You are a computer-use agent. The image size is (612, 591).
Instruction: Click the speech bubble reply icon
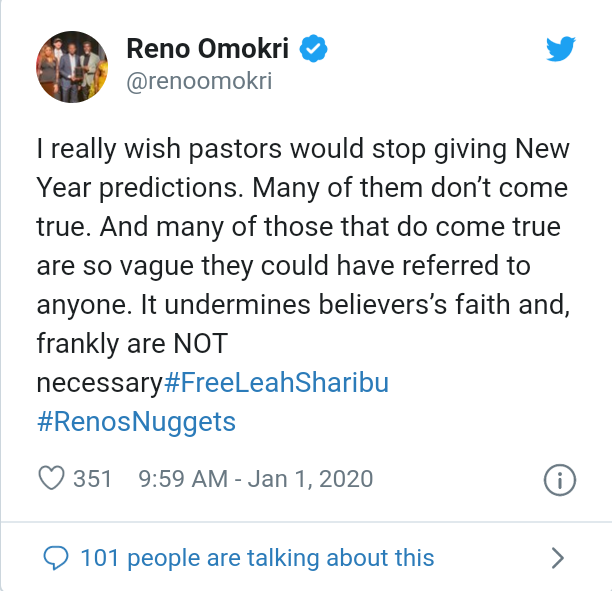(56, 557)
